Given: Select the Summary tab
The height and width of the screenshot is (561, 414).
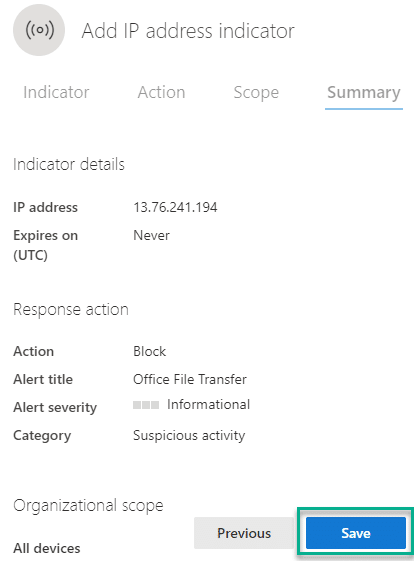Looking at the screenshot, I should point(364,93).
